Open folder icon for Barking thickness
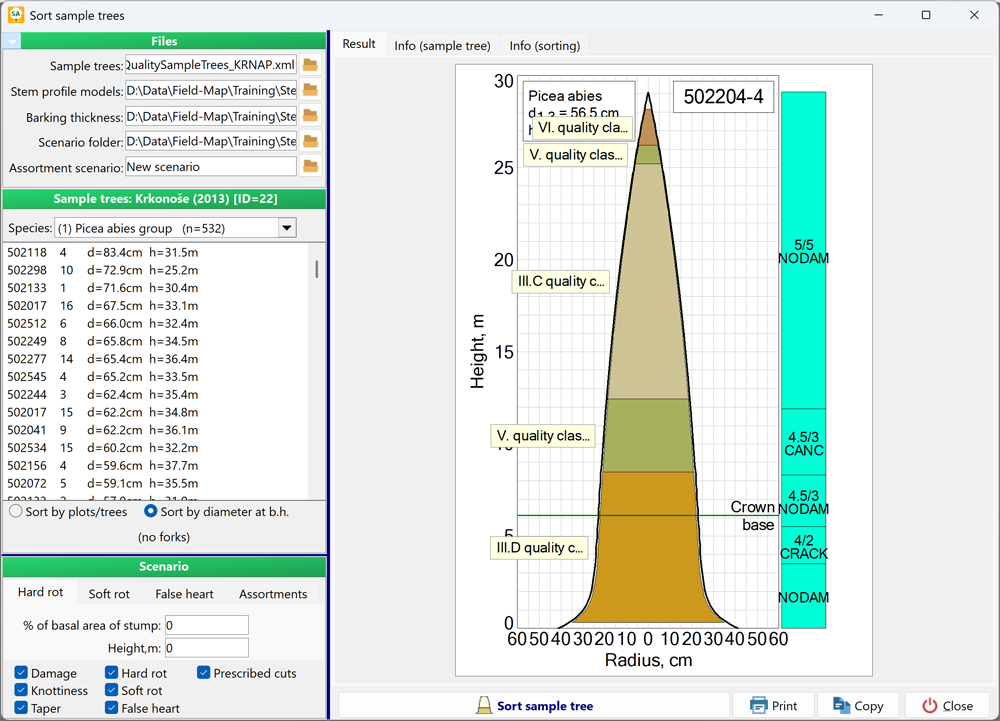1000x721 pixels. click(310, 117)
